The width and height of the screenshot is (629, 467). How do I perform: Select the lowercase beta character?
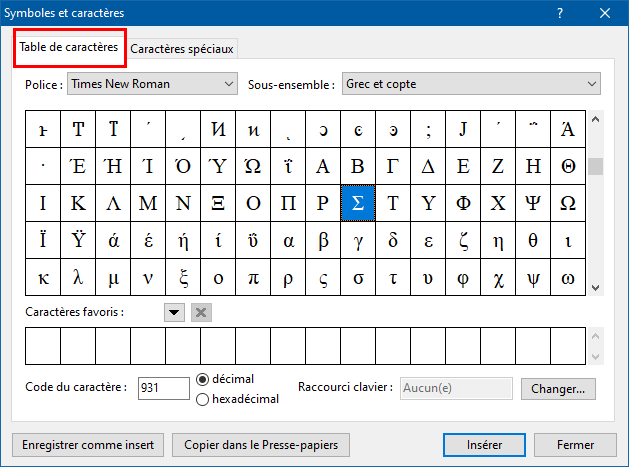click(x=323, y=240)
